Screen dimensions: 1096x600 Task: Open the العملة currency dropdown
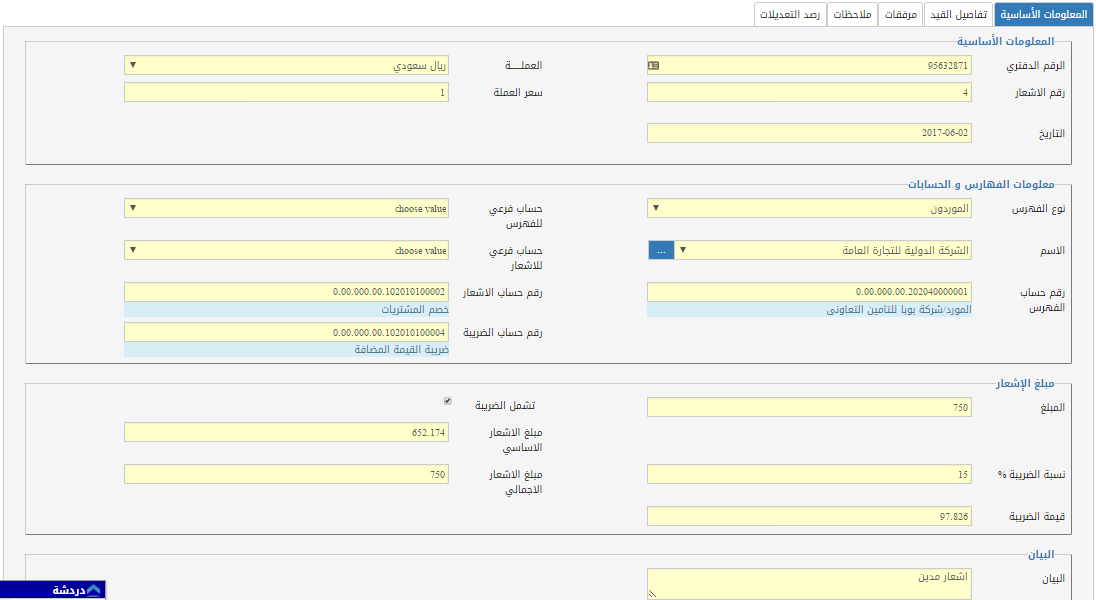point(286,65)
